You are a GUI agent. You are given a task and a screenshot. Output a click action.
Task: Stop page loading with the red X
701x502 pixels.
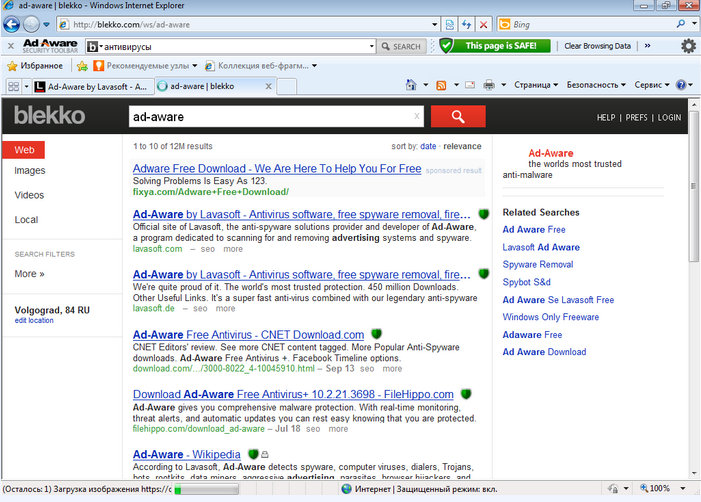483,25
